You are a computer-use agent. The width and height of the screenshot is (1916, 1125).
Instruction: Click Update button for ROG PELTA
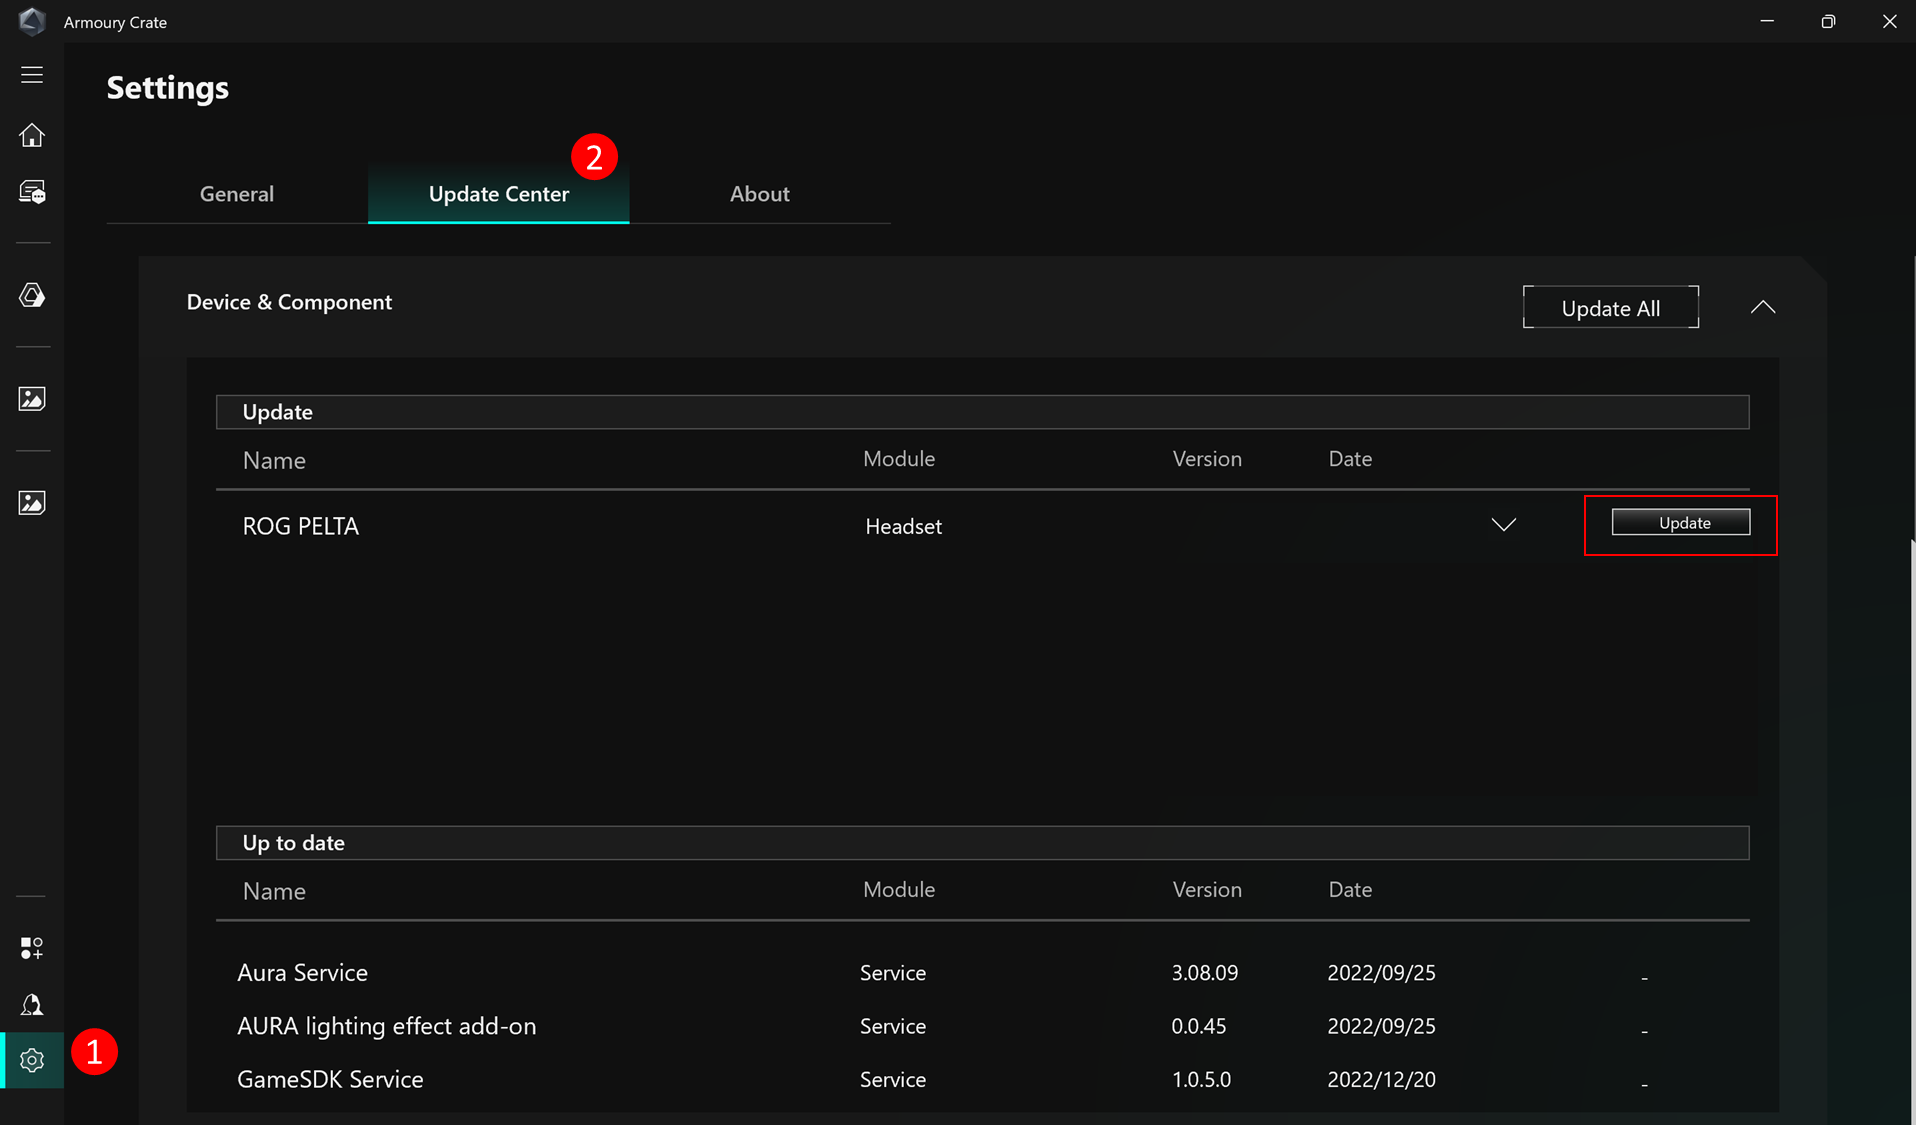click(x=1681, y=523)
